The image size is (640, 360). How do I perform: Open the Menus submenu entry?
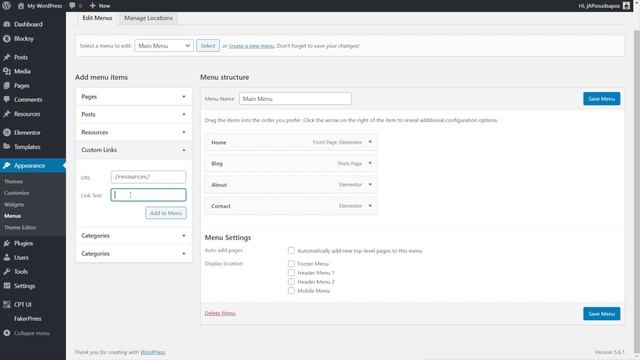pyautogui.click(x=12, y=216)
